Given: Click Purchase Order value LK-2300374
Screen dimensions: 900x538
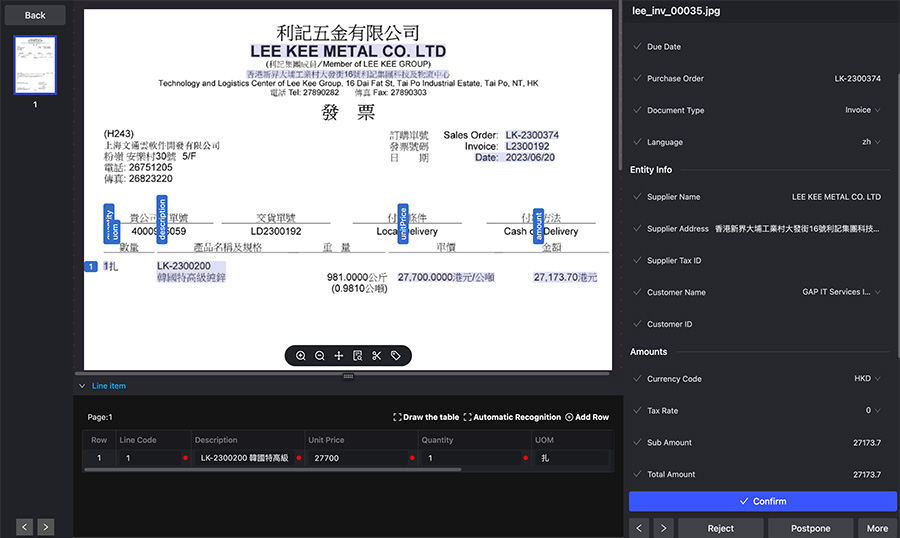Looking at the screenshot, I should tap(858, 78).
